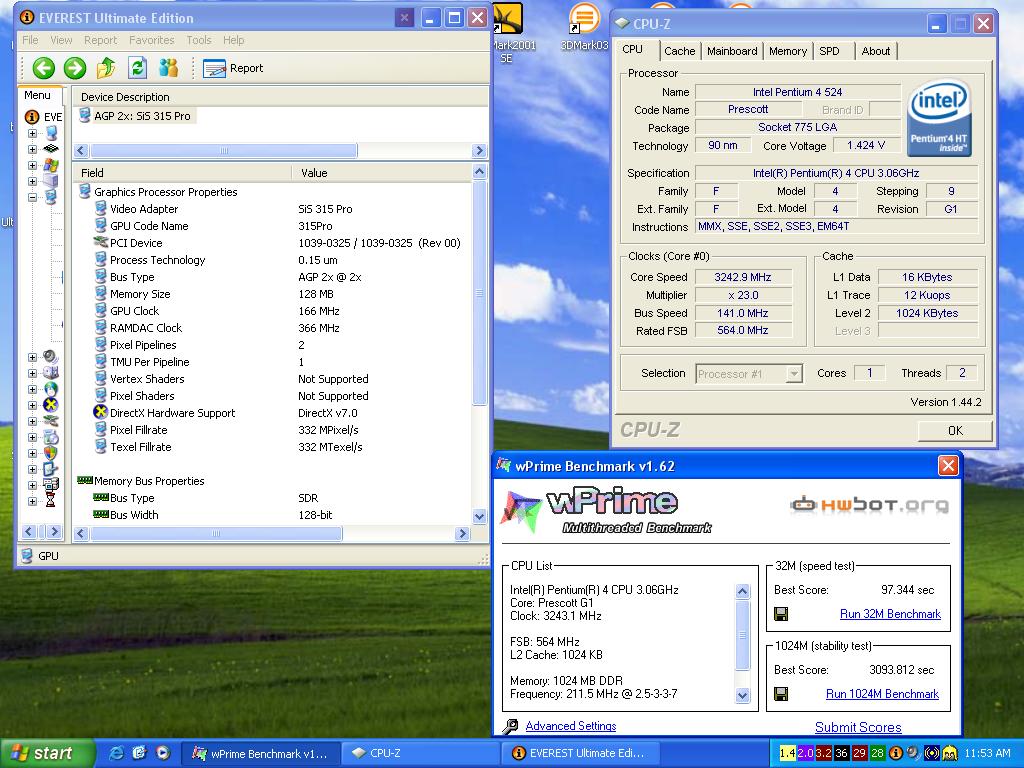The width and height of the screenshot is (1024, 768).
Task: Select the AGP 2x: SiS 315 Pro device row
Action: coord(135,116)
